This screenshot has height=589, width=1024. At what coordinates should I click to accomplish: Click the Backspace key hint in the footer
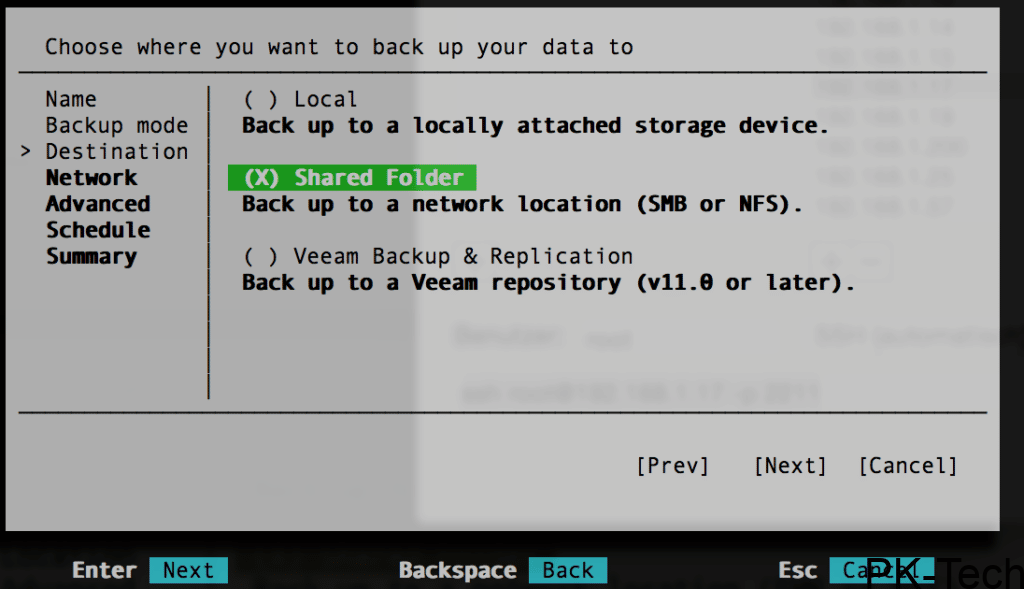(x=457, y=570)
